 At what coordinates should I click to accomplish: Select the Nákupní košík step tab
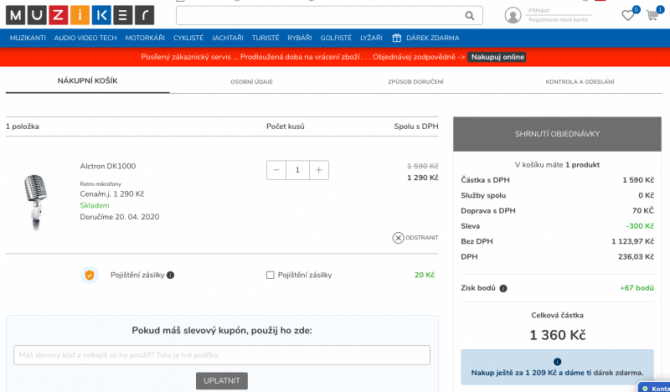[x=88, y=81]
